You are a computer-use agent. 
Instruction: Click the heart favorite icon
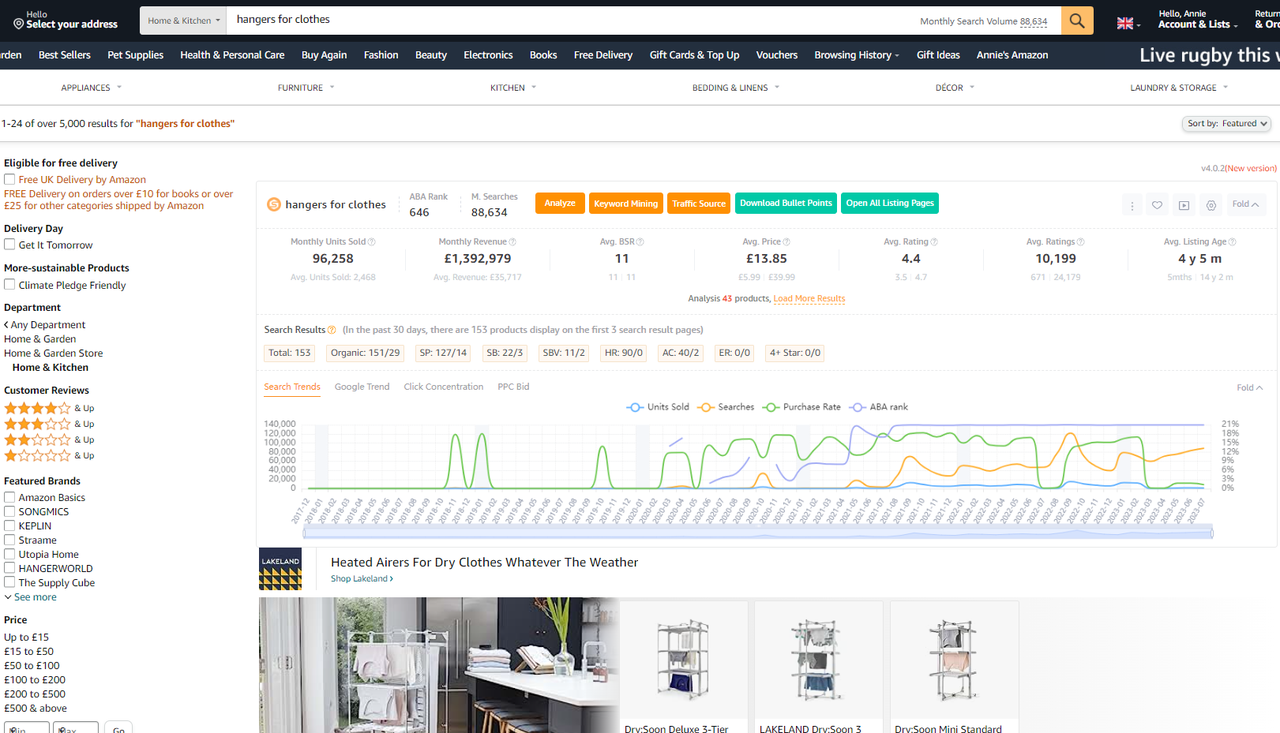(1157, 205)
